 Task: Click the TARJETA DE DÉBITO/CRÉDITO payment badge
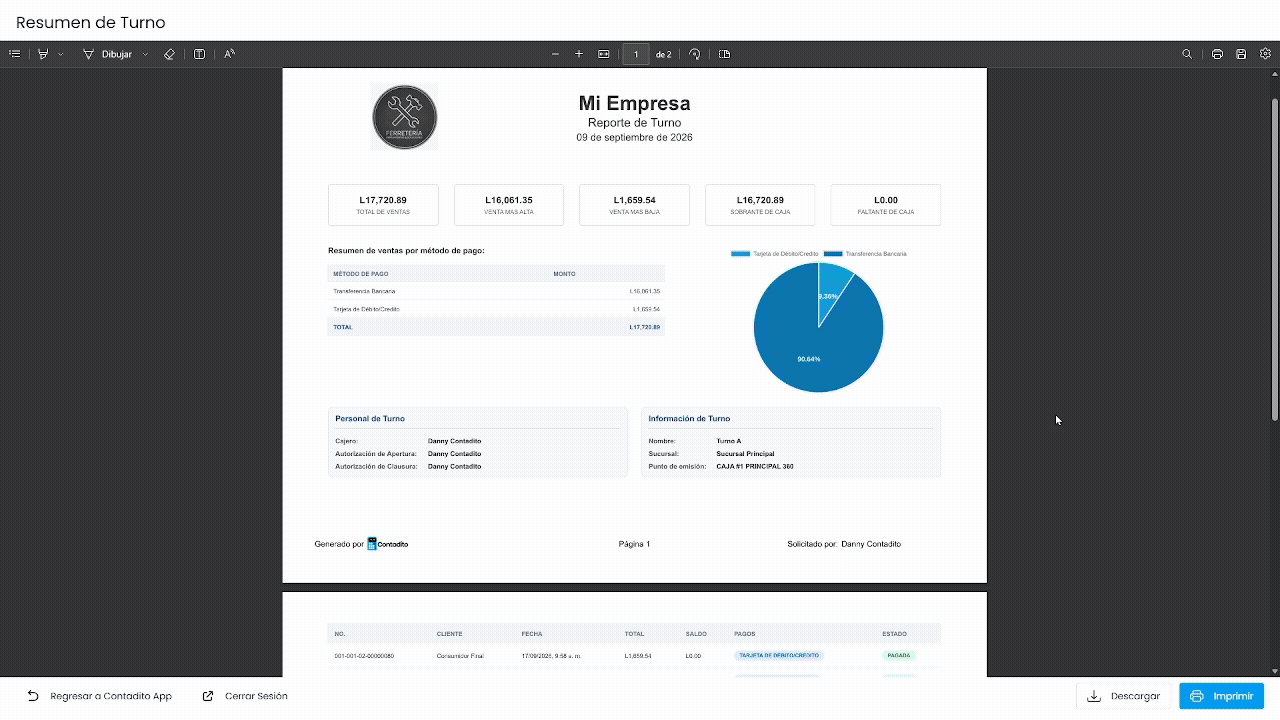coord(779,656)
